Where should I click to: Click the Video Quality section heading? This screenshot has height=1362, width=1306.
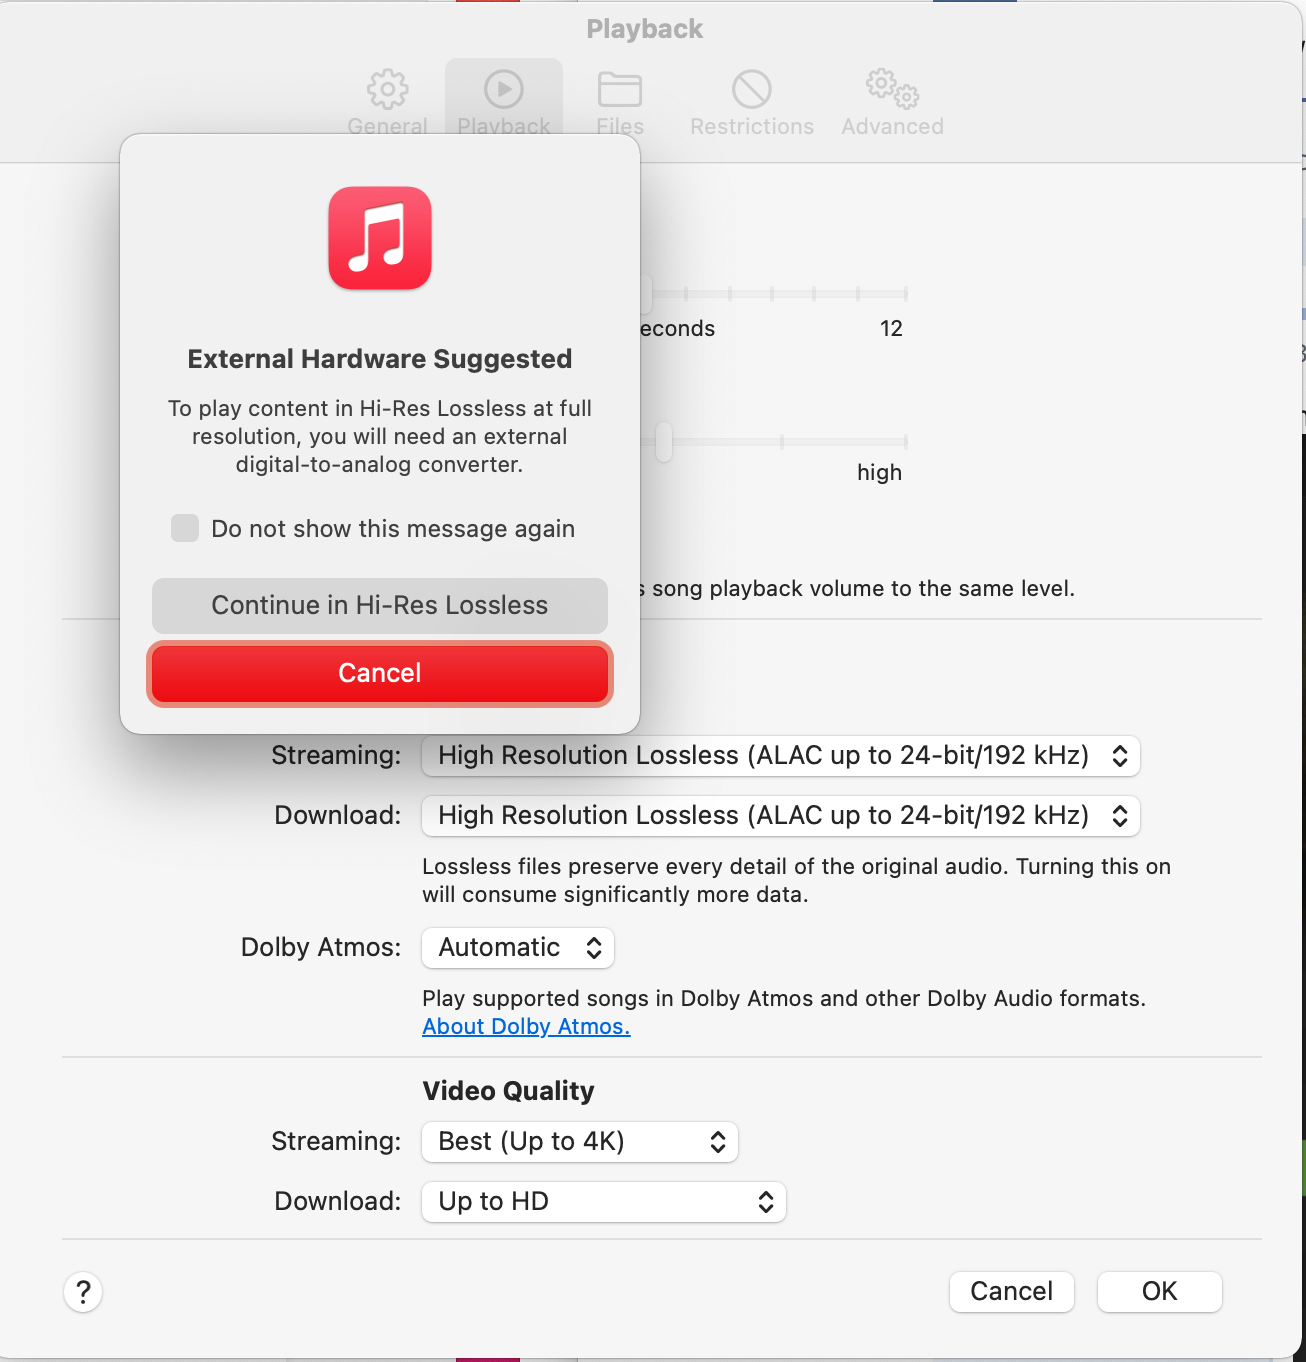[508, 1091]
